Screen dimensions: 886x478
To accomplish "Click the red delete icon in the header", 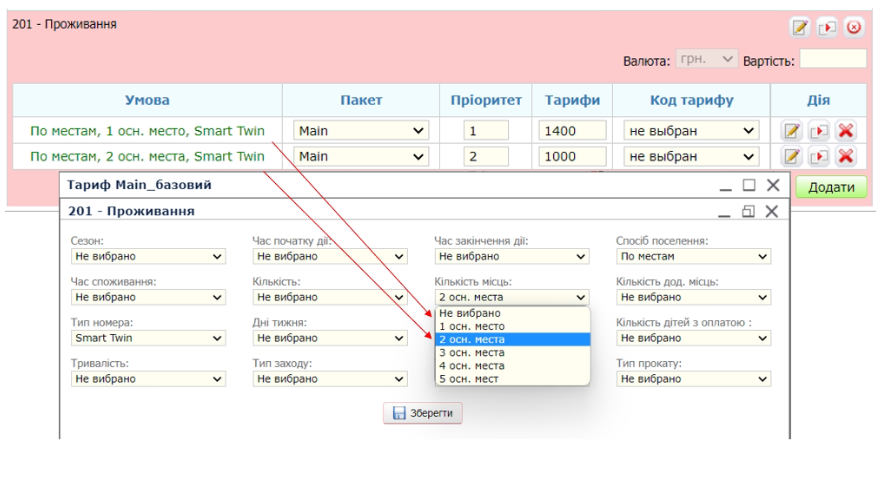I will [853, 27].
